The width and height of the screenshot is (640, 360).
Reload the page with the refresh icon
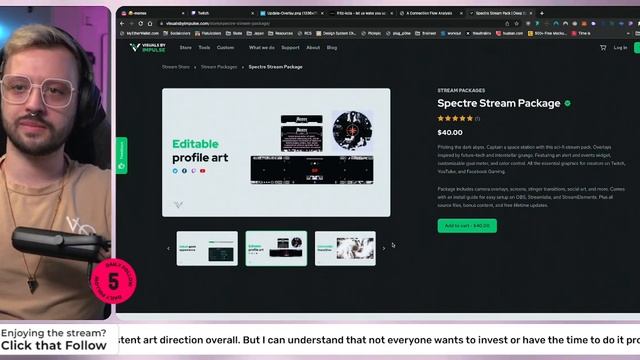[x=140, y=24]
